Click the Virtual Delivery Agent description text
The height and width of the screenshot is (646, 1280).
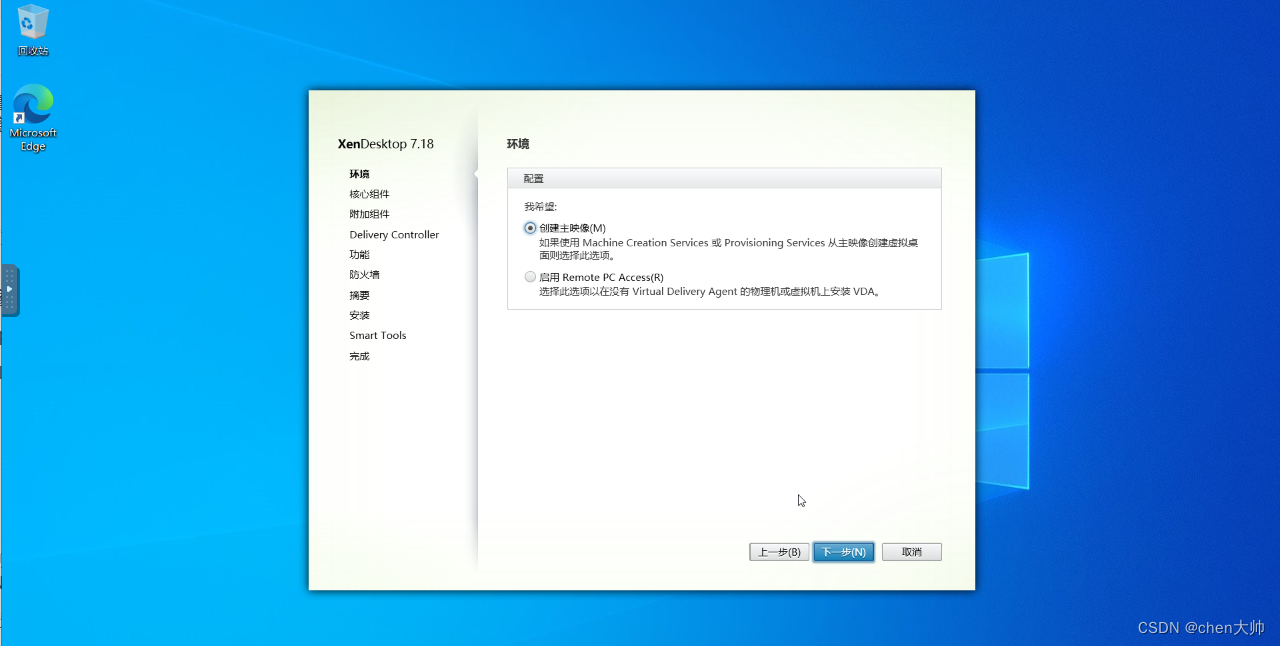[709, 292]
